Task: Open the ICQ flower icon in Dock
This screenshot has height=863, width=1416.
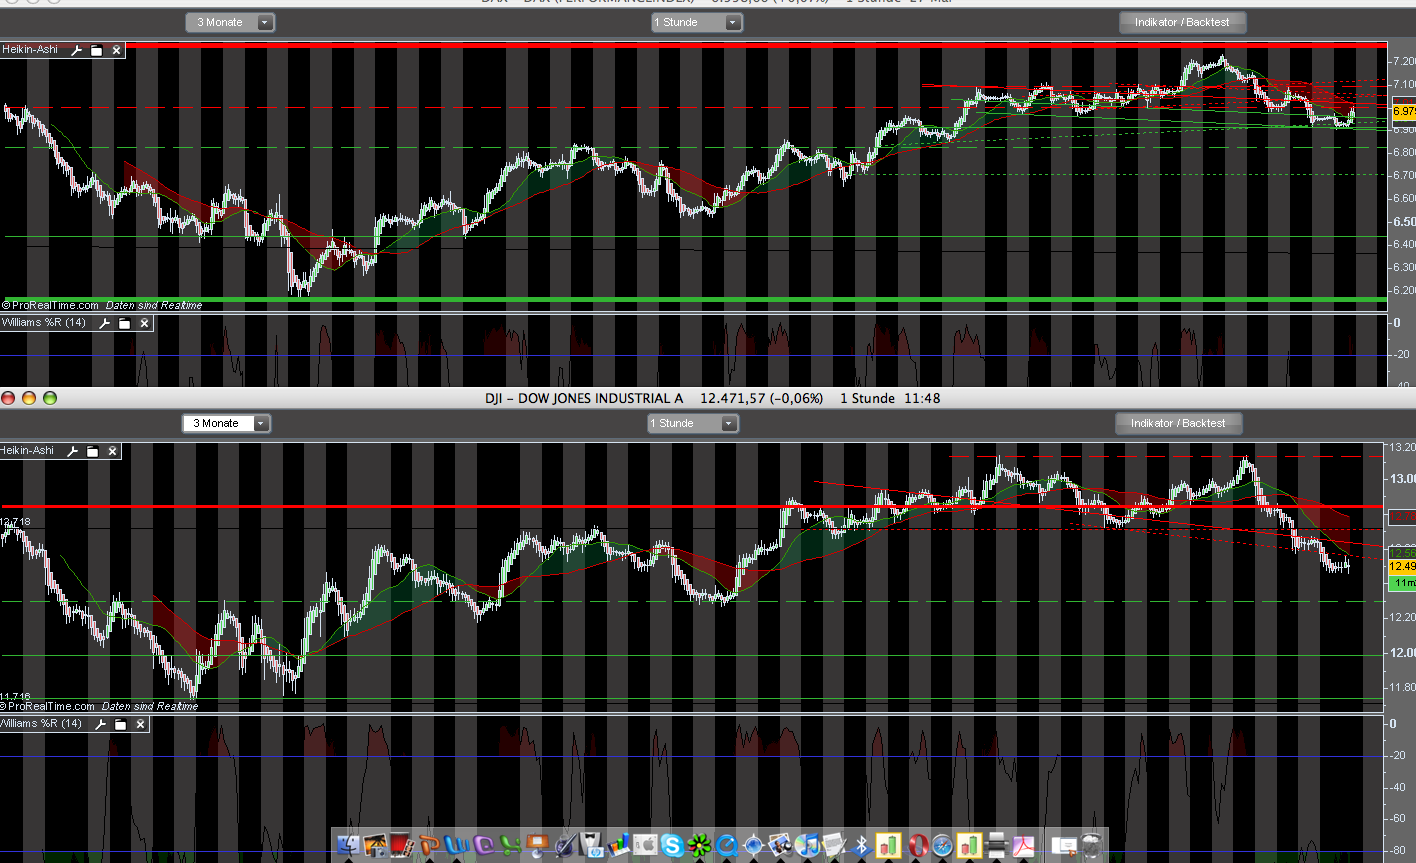Action: point(698,845)
